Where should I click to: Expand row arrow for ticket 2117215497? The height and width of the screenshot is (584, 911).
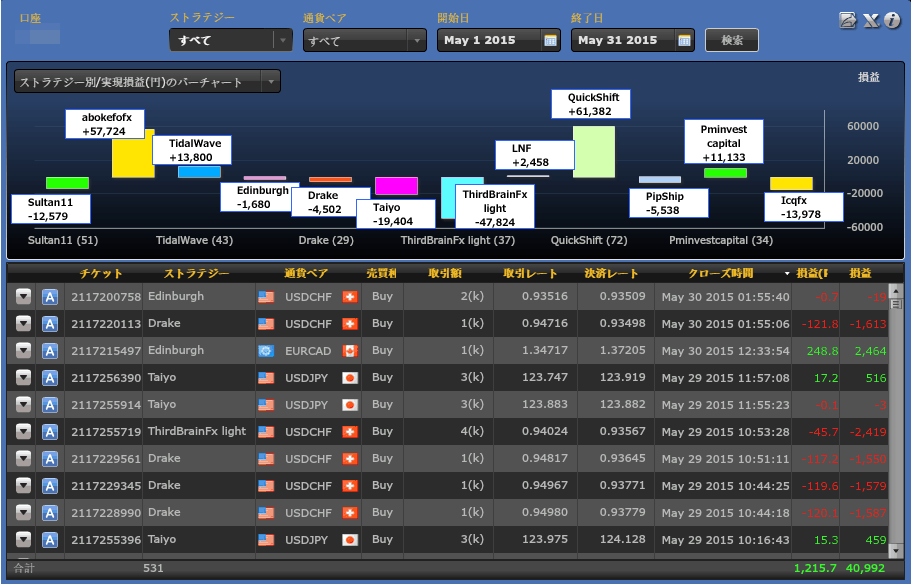pos(23,350)
